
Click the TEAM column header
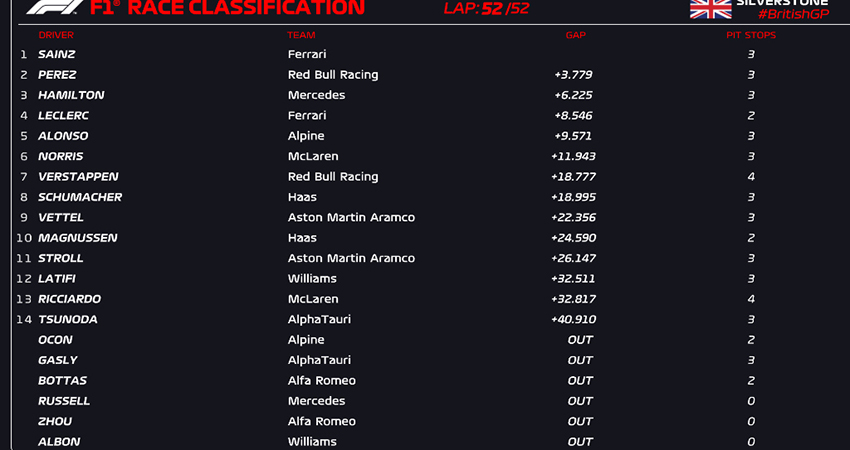point(301,35)
